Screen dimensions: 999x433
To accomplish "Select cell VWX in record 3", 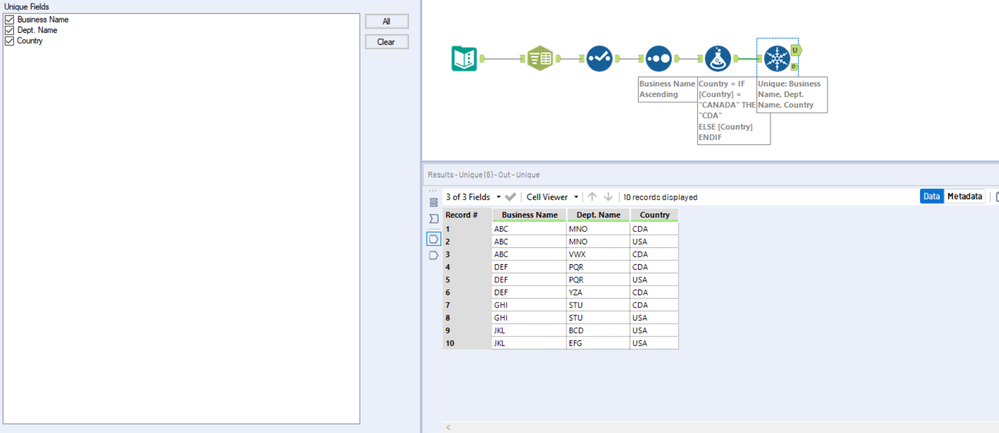I will point(598,253).
